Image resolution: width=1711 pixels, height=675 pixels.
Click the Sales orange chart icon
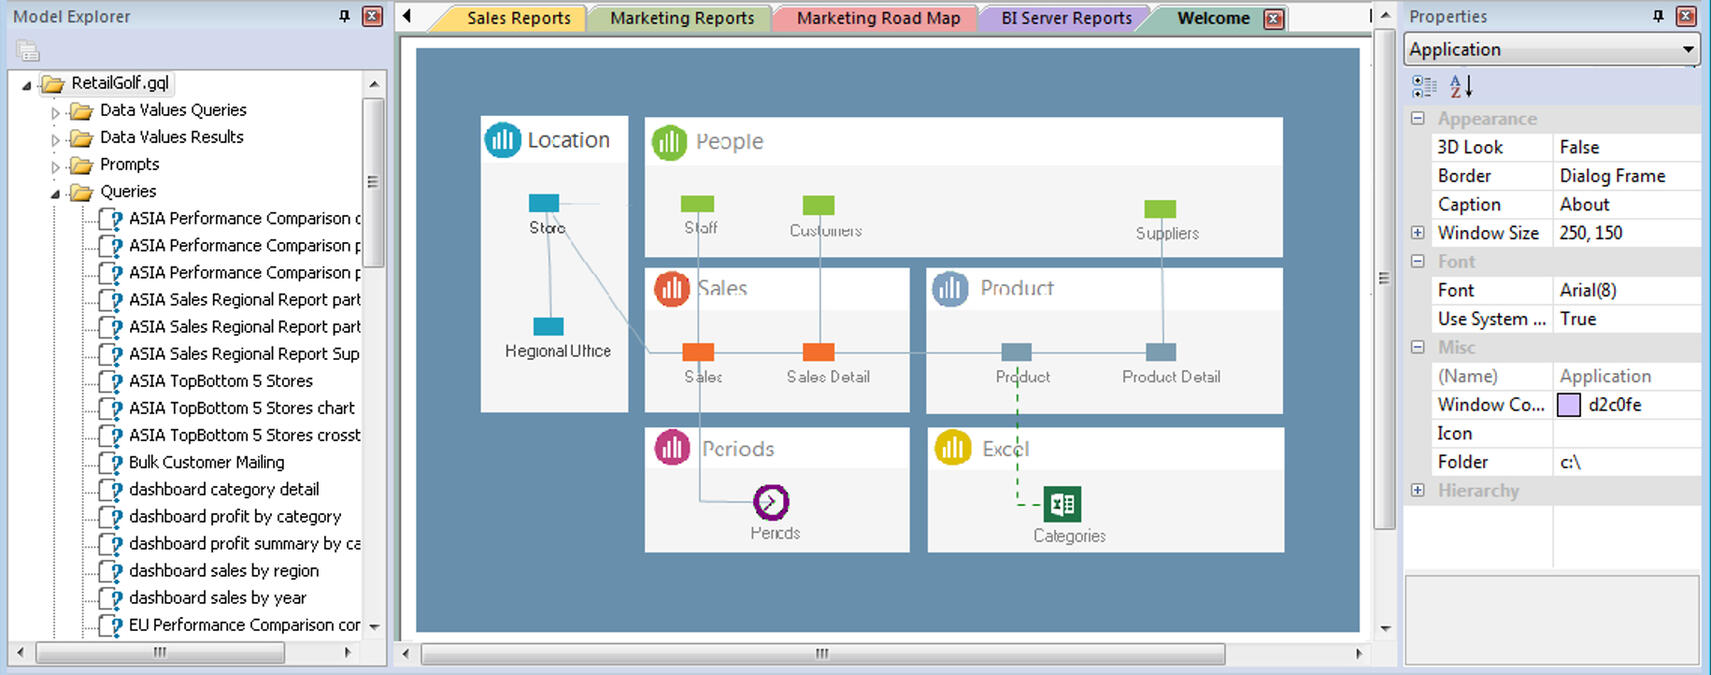(x=671, y=289)
